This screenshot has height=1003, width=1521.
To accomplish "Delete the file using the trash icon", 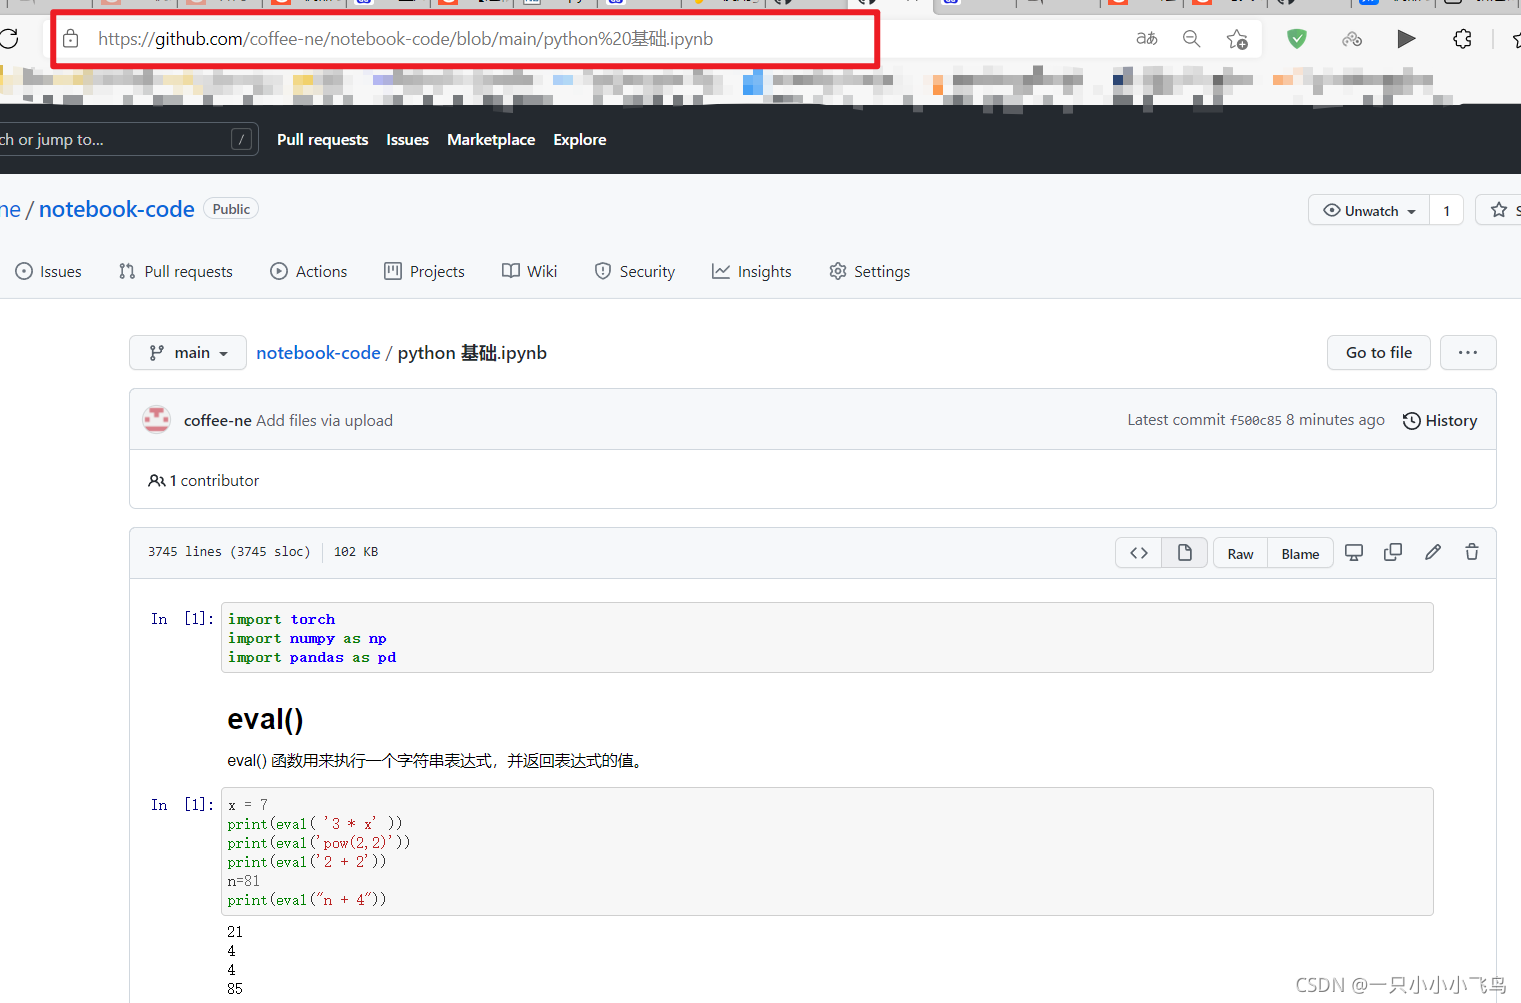I will coord(1471,552).
